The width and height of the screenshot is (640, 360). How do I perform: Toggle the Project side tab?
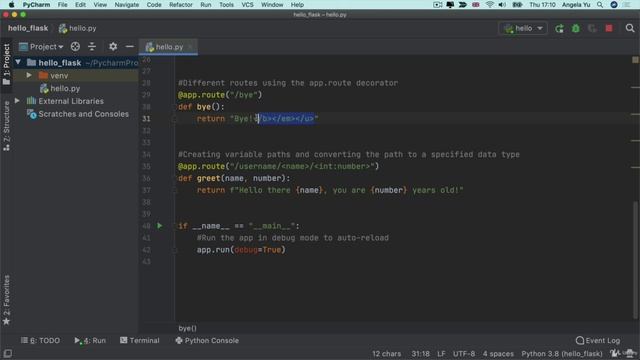(6, 64)
